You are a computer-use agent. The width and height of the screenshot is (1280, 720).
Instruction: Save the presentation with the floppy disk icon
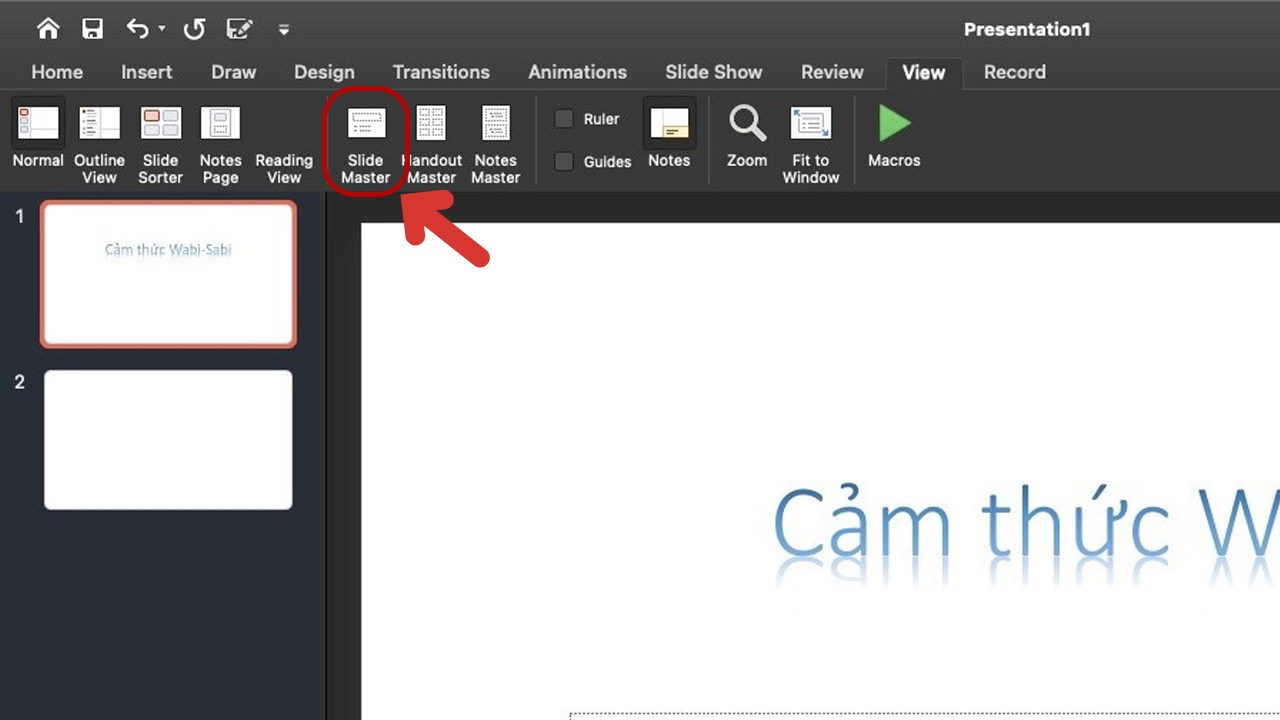(x=93, y=29)
